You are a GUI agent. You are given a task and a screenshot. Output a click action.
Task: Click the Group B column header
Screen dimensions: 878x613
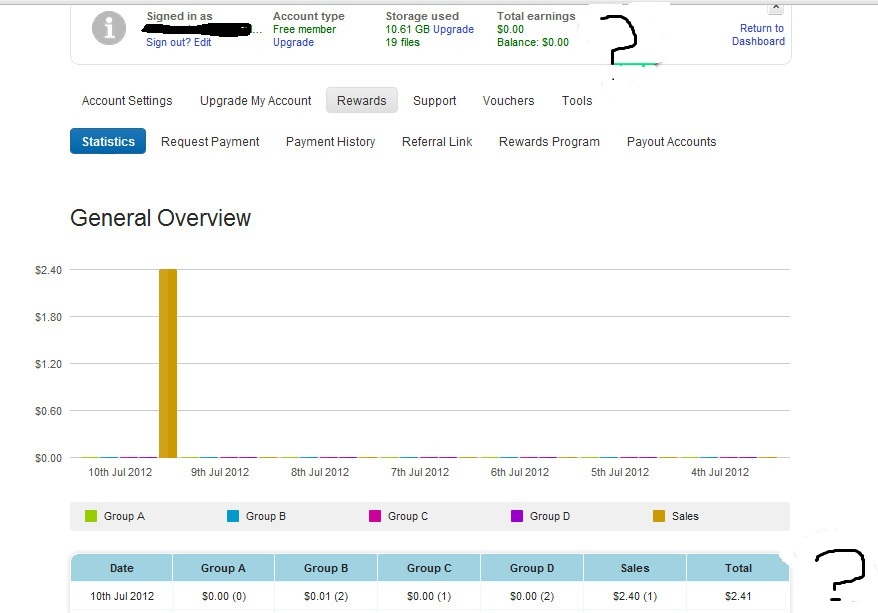[326, 568]
